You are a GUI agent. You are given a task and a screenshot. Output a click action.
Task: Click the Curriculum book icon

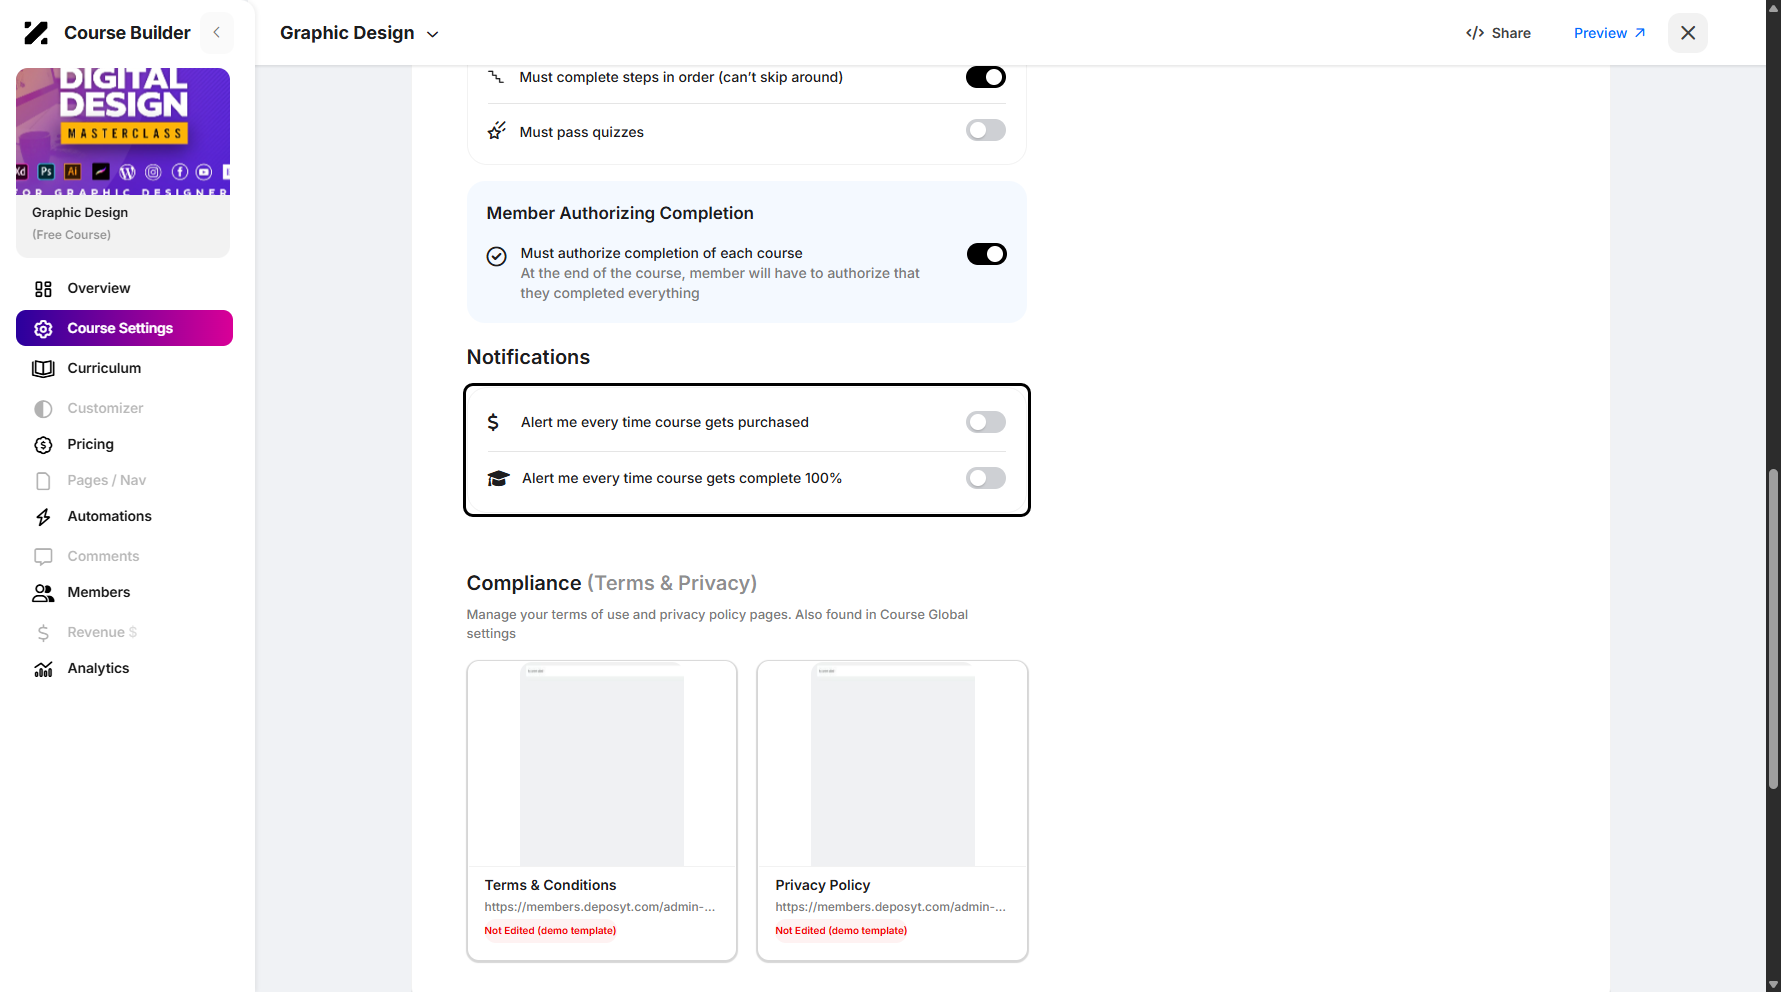click(43, 369)
